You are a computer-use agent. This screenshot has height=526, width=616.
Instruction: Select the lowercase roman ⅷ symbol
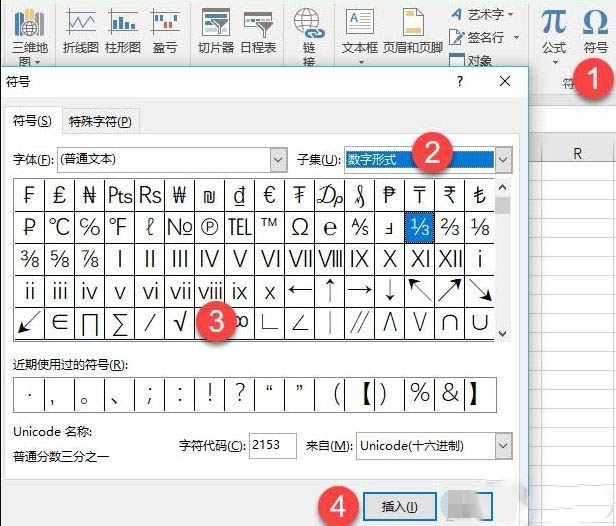[x=210, y=291]
